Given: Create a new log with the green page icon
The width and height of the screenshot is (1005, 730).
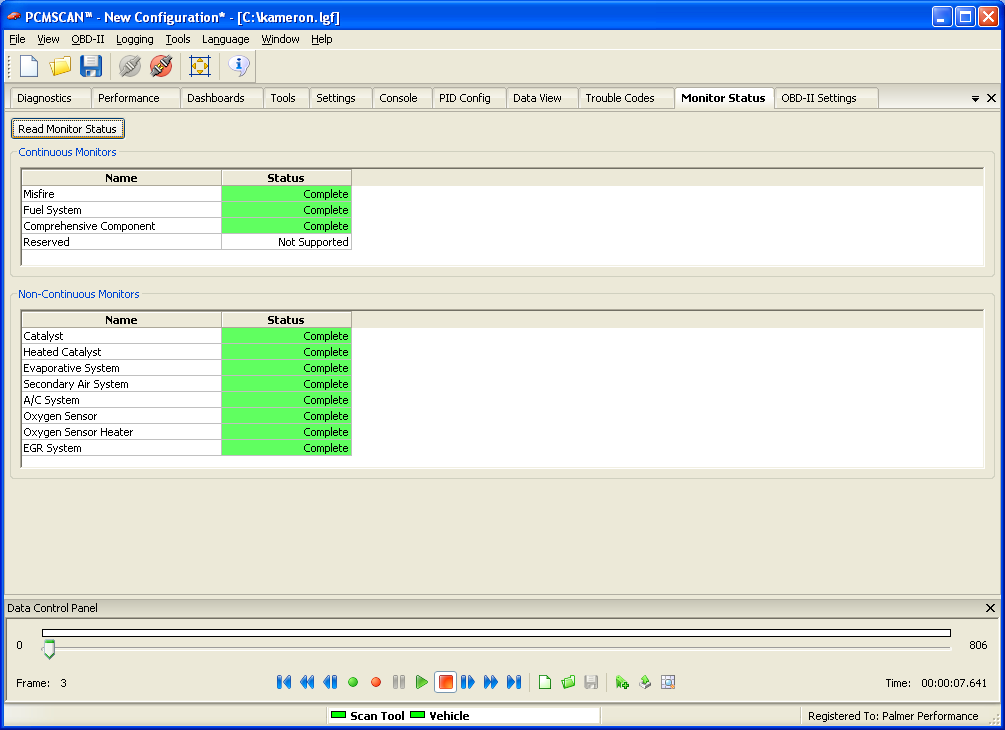Looking at the screenshot, I should point(545,682).
